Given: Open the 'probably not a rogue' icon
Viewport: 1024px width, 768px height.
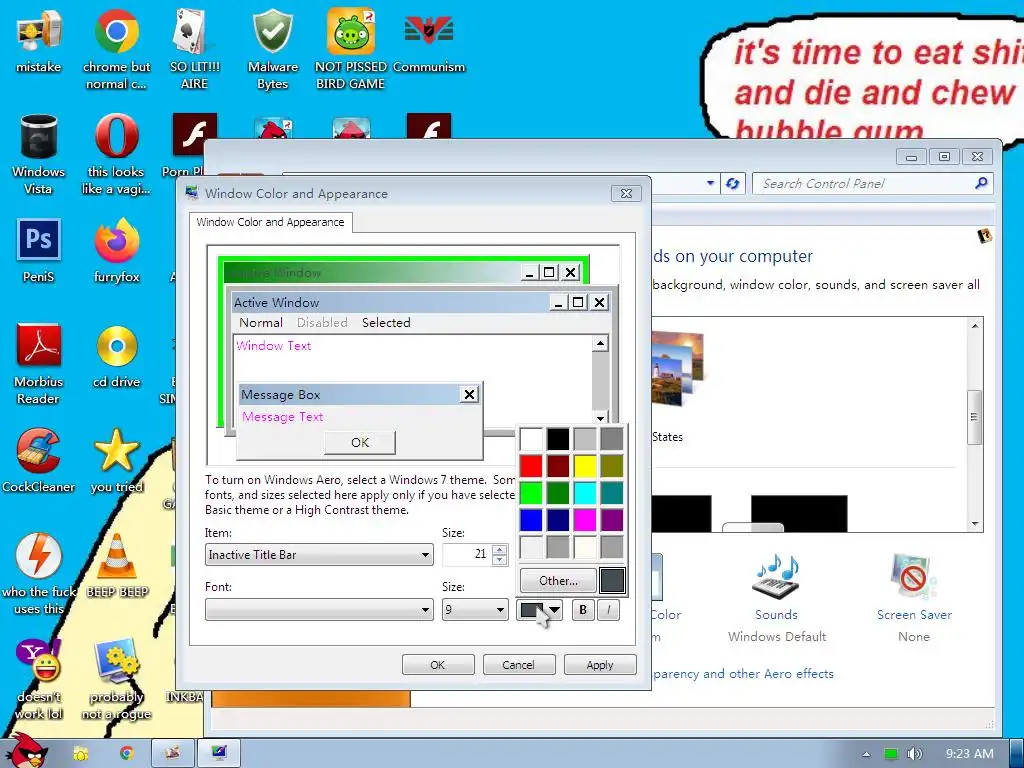Looking at the screenshot, I should (x=116, y=679).
